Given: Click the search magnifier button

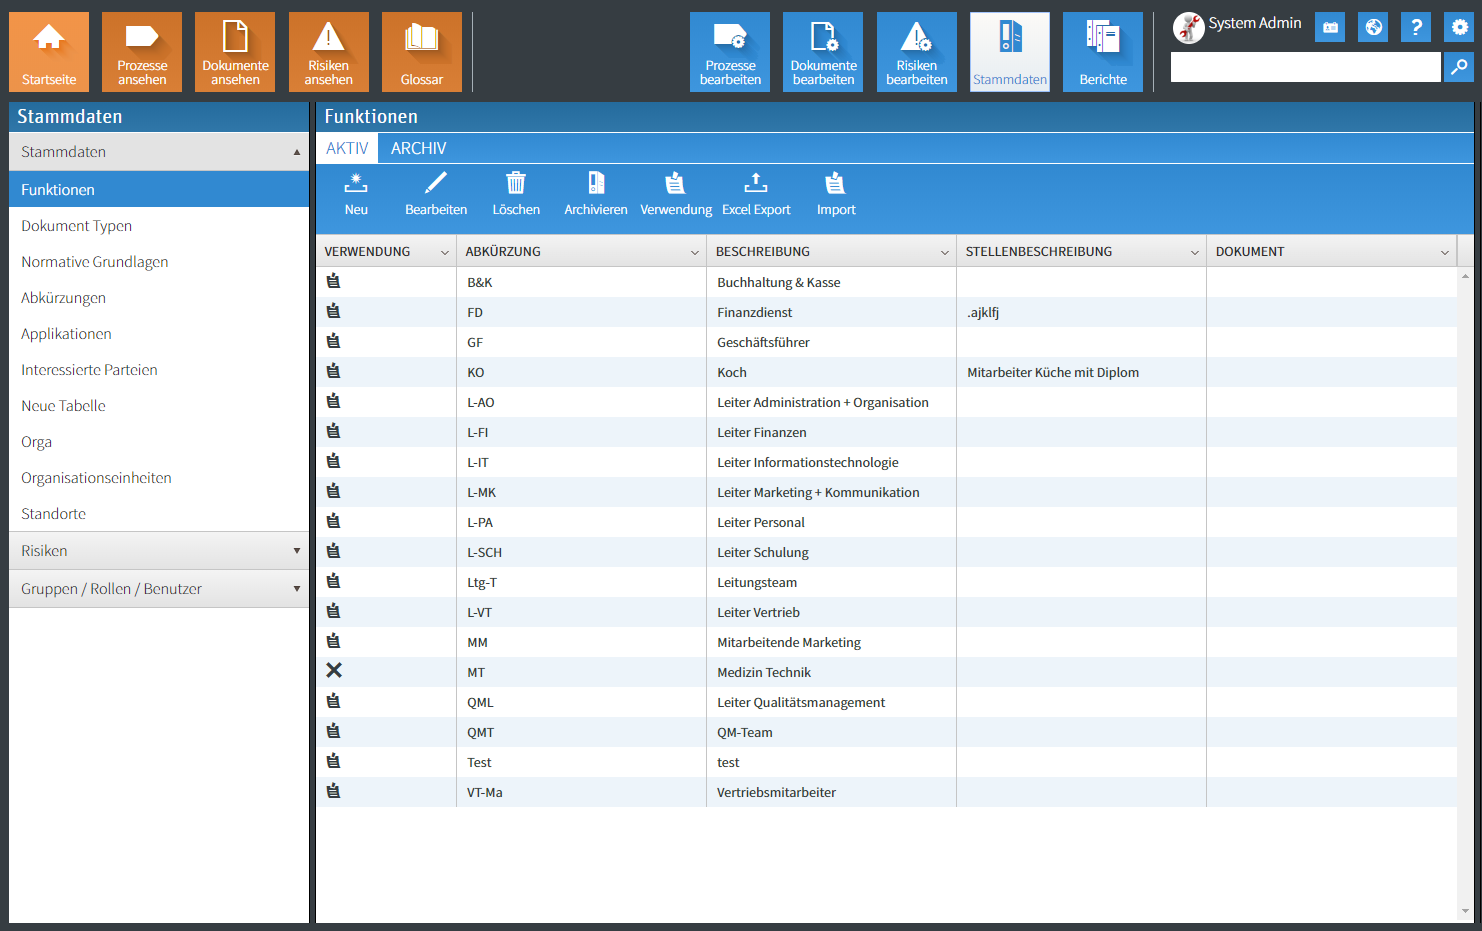Looking at the screenshot, I should 1459,67.
